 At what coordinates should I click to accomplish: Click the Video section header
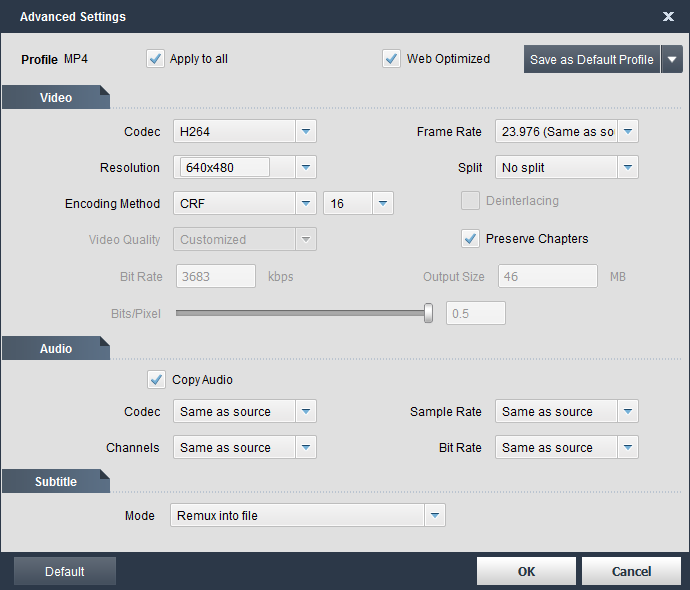(x=56, y=97)
